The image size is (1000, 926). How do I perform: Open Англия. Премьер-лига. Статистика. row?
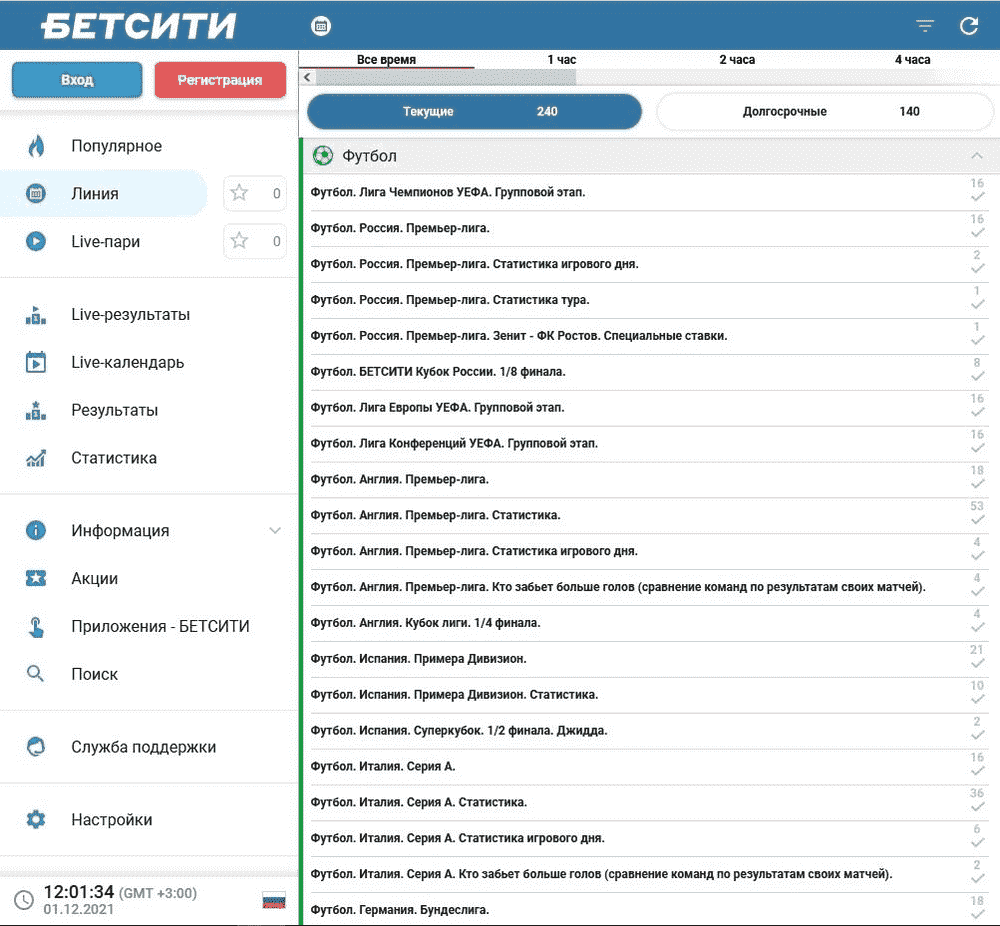click(x=646, y=515)
